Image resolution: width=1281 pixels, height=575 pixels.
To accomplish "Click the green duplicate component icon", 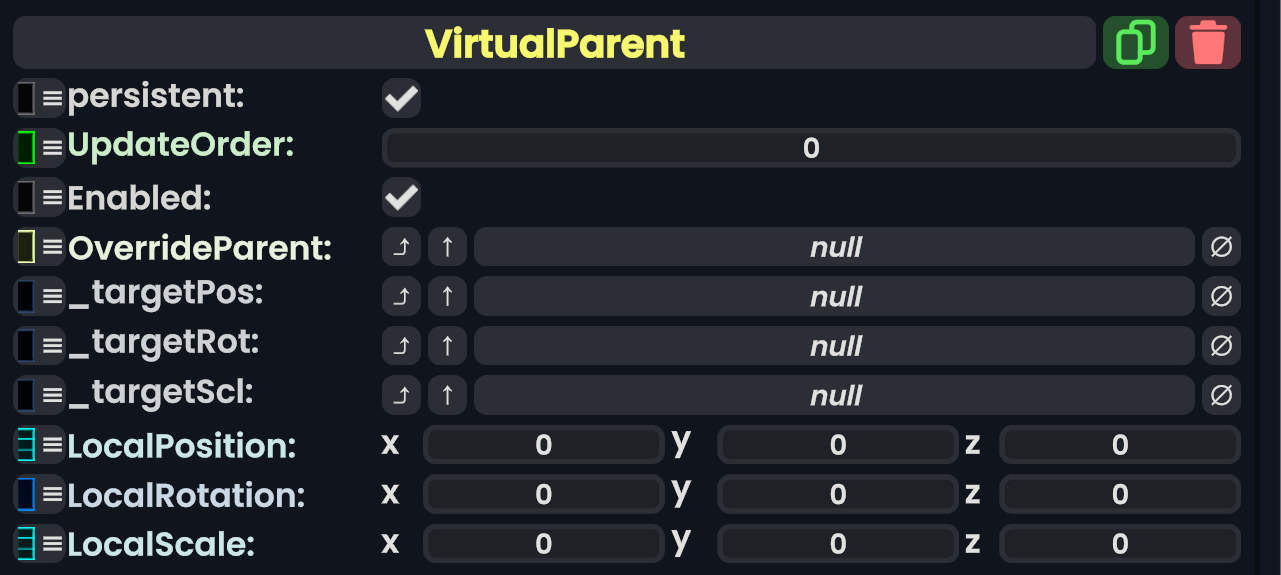I will (1135, 43).
